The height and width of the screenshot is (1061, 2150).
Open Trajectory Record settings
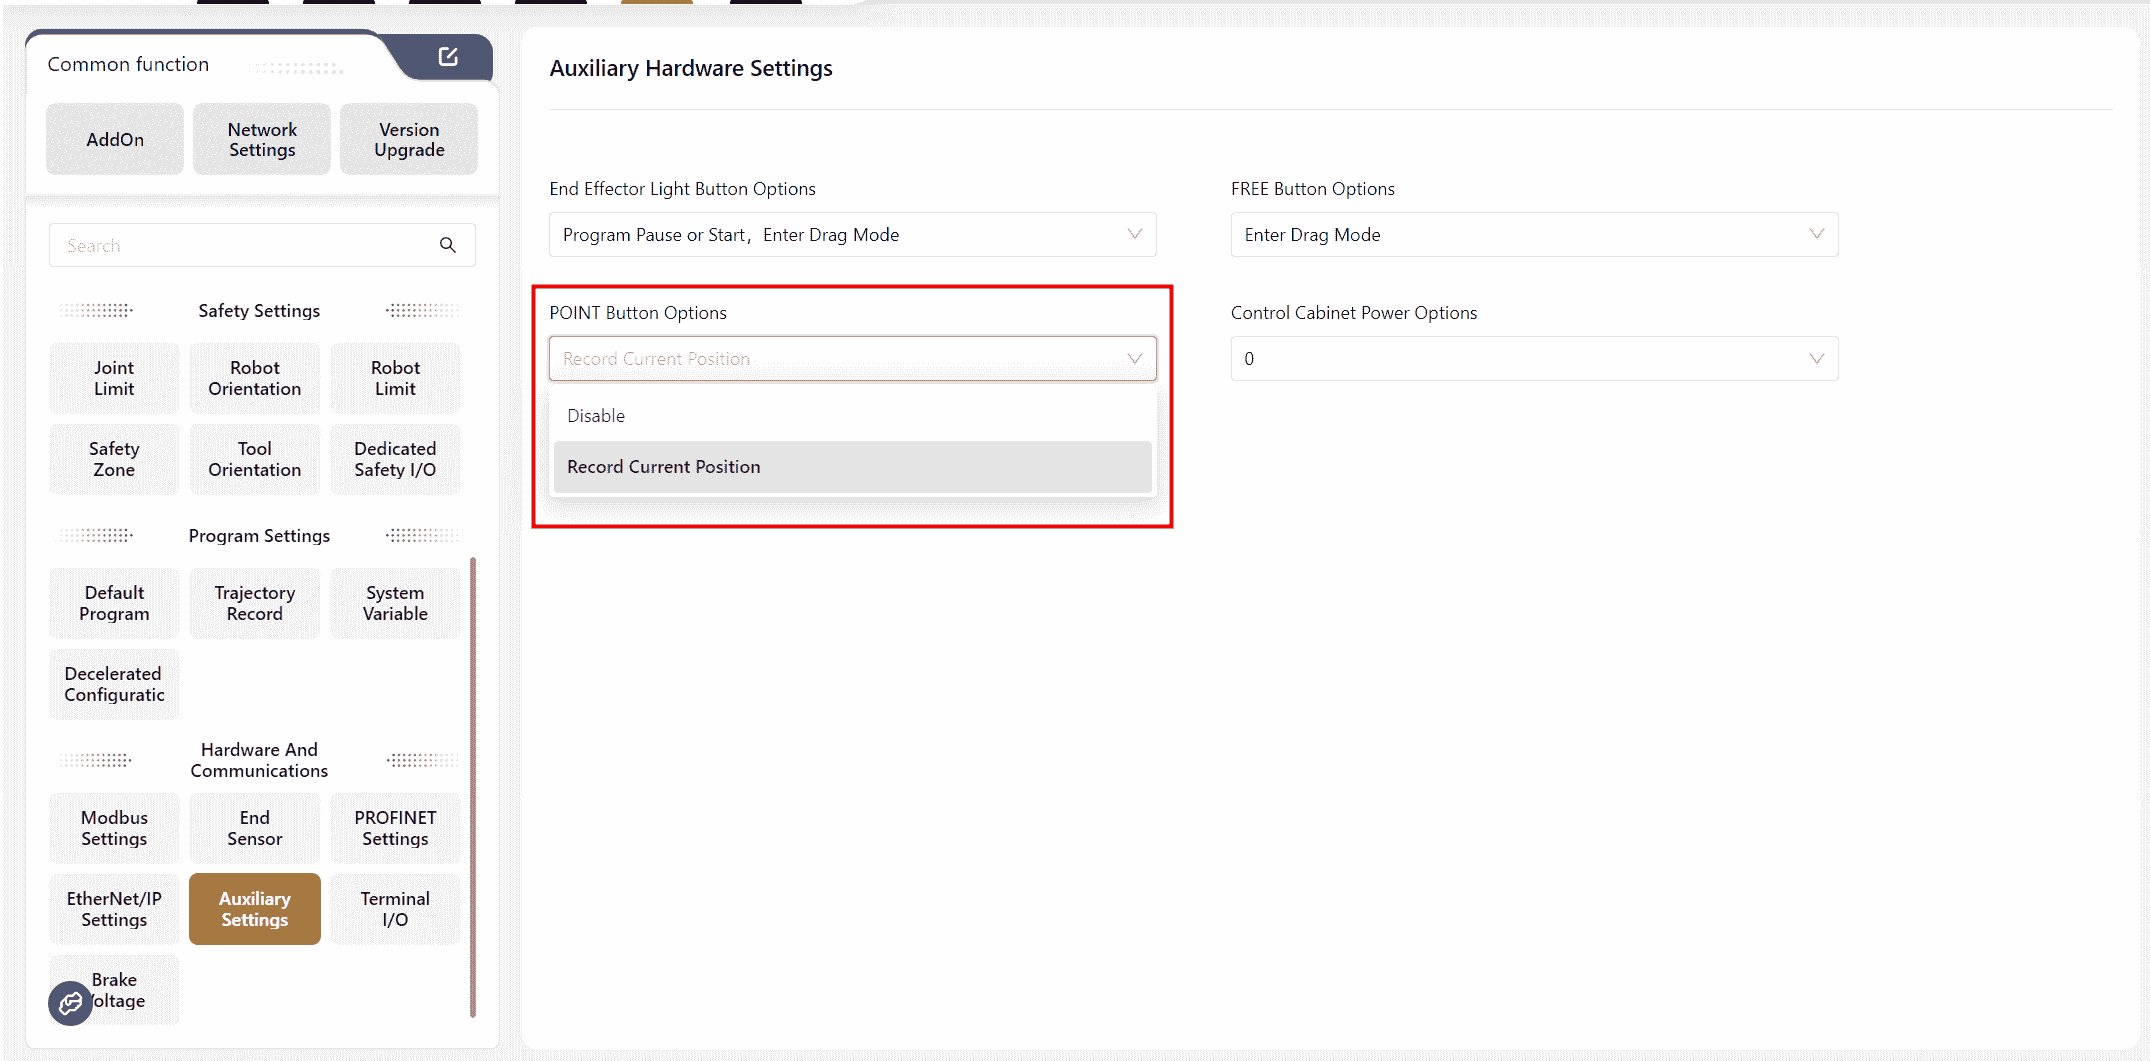click(255, 604)
